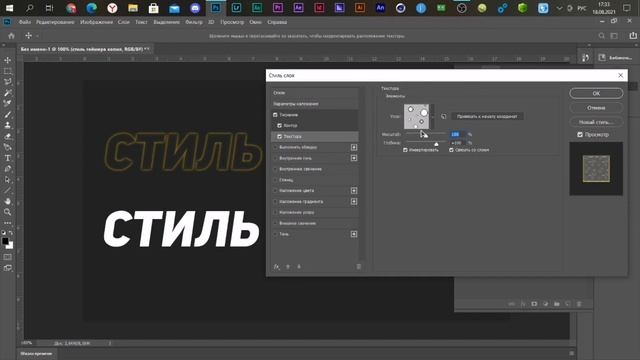The width and height of the screenshot is (640, 360).
Task: Add layer mask icon in Layers panel
Action: [x=534, y=304]
